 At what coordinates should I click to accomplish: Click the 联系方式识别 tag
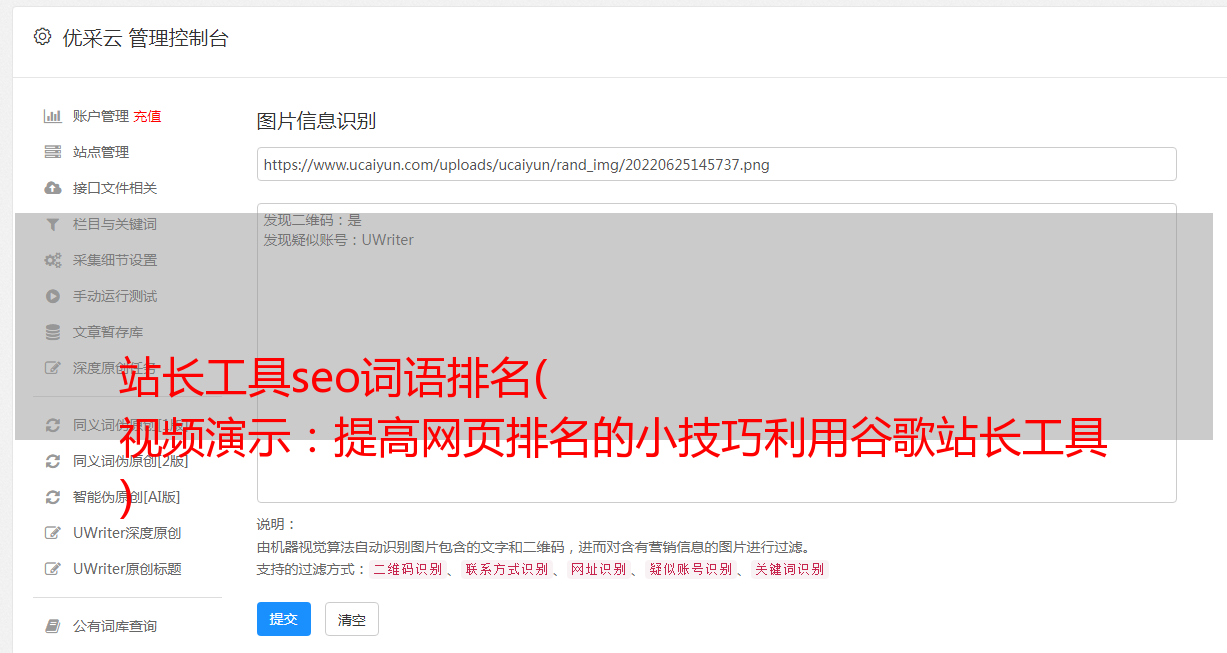(507, 569)
